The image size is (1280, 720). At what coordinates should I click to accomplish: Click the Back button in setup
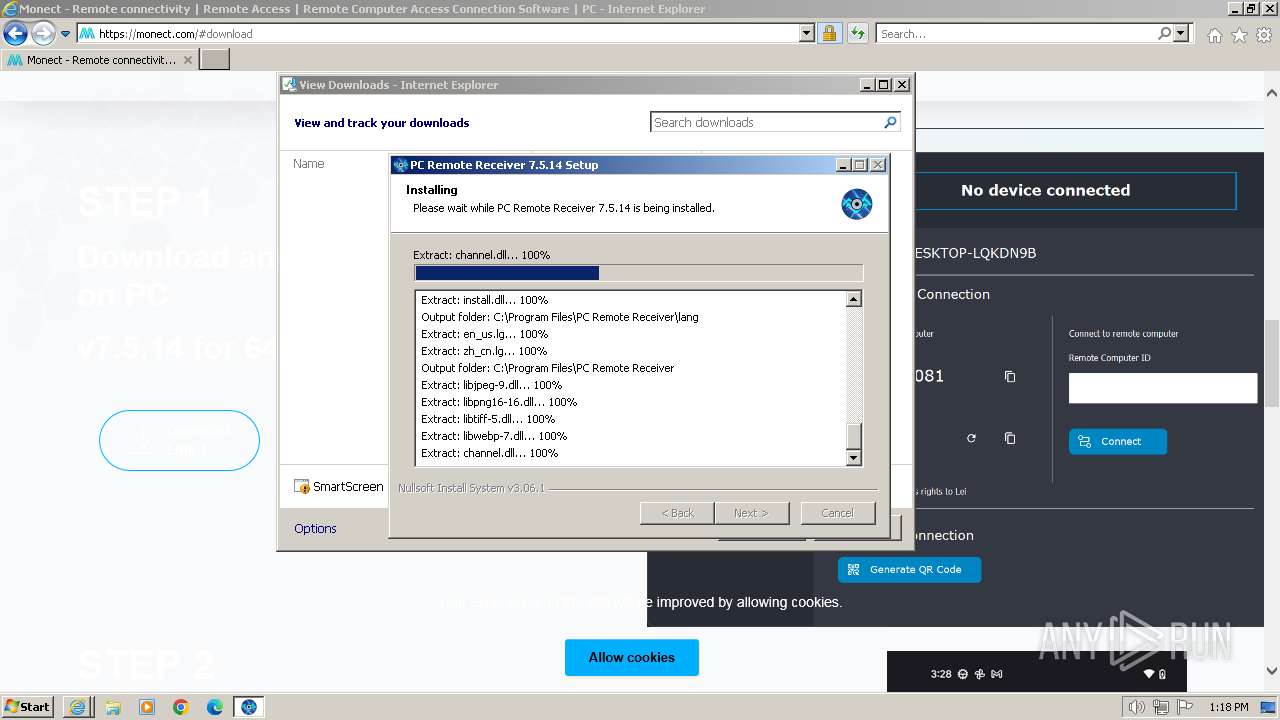677,513
